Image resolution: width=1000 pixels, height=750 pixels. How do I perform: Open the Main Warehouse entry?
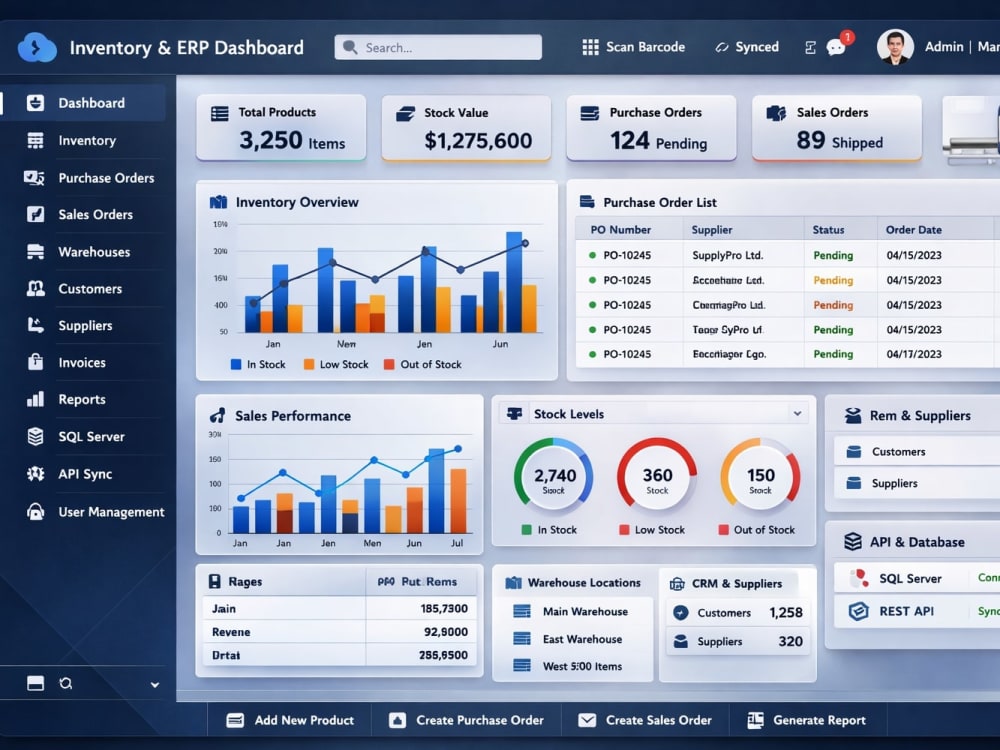click(x=571, y=612)
